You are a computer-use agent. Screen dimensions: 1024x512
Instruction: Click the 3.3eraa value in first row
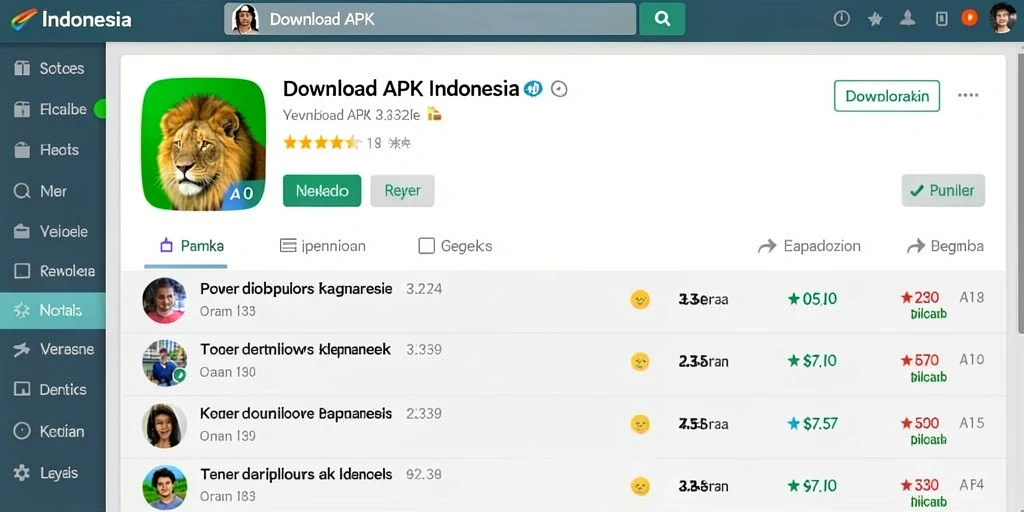(x=703, y=300)
